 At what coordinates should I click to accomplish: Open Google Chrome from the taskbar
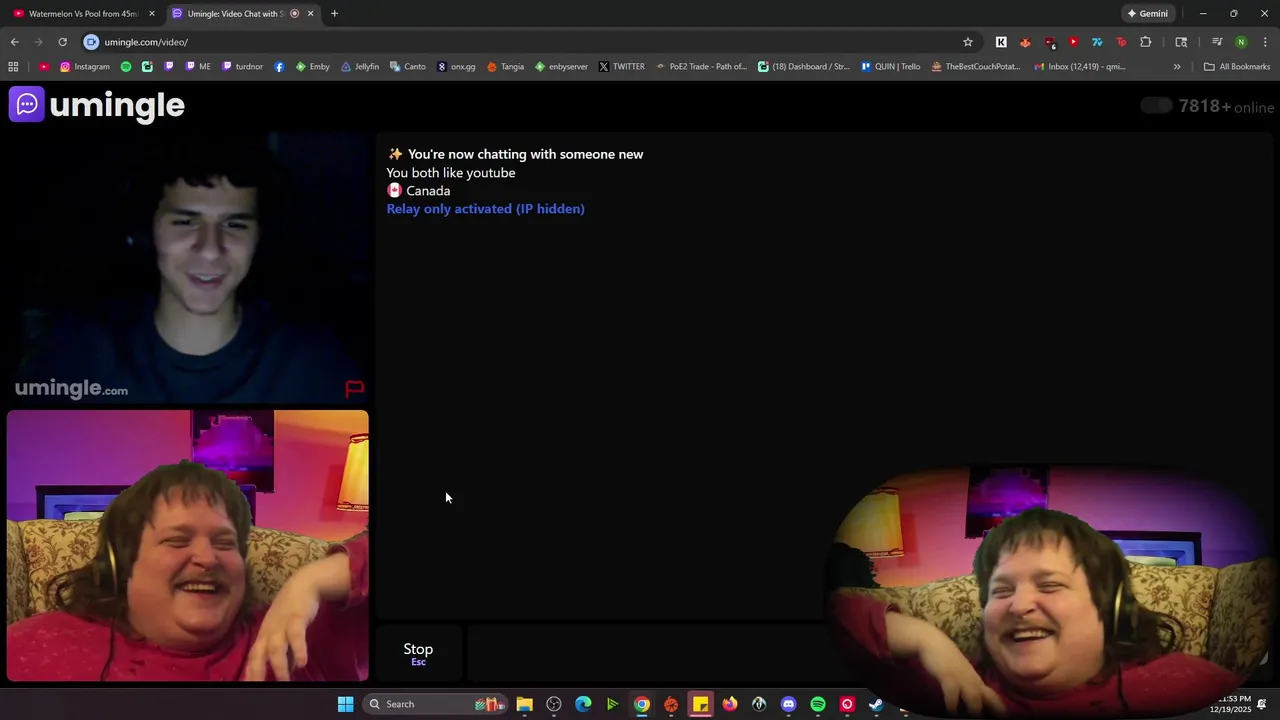tap(642, 704)
